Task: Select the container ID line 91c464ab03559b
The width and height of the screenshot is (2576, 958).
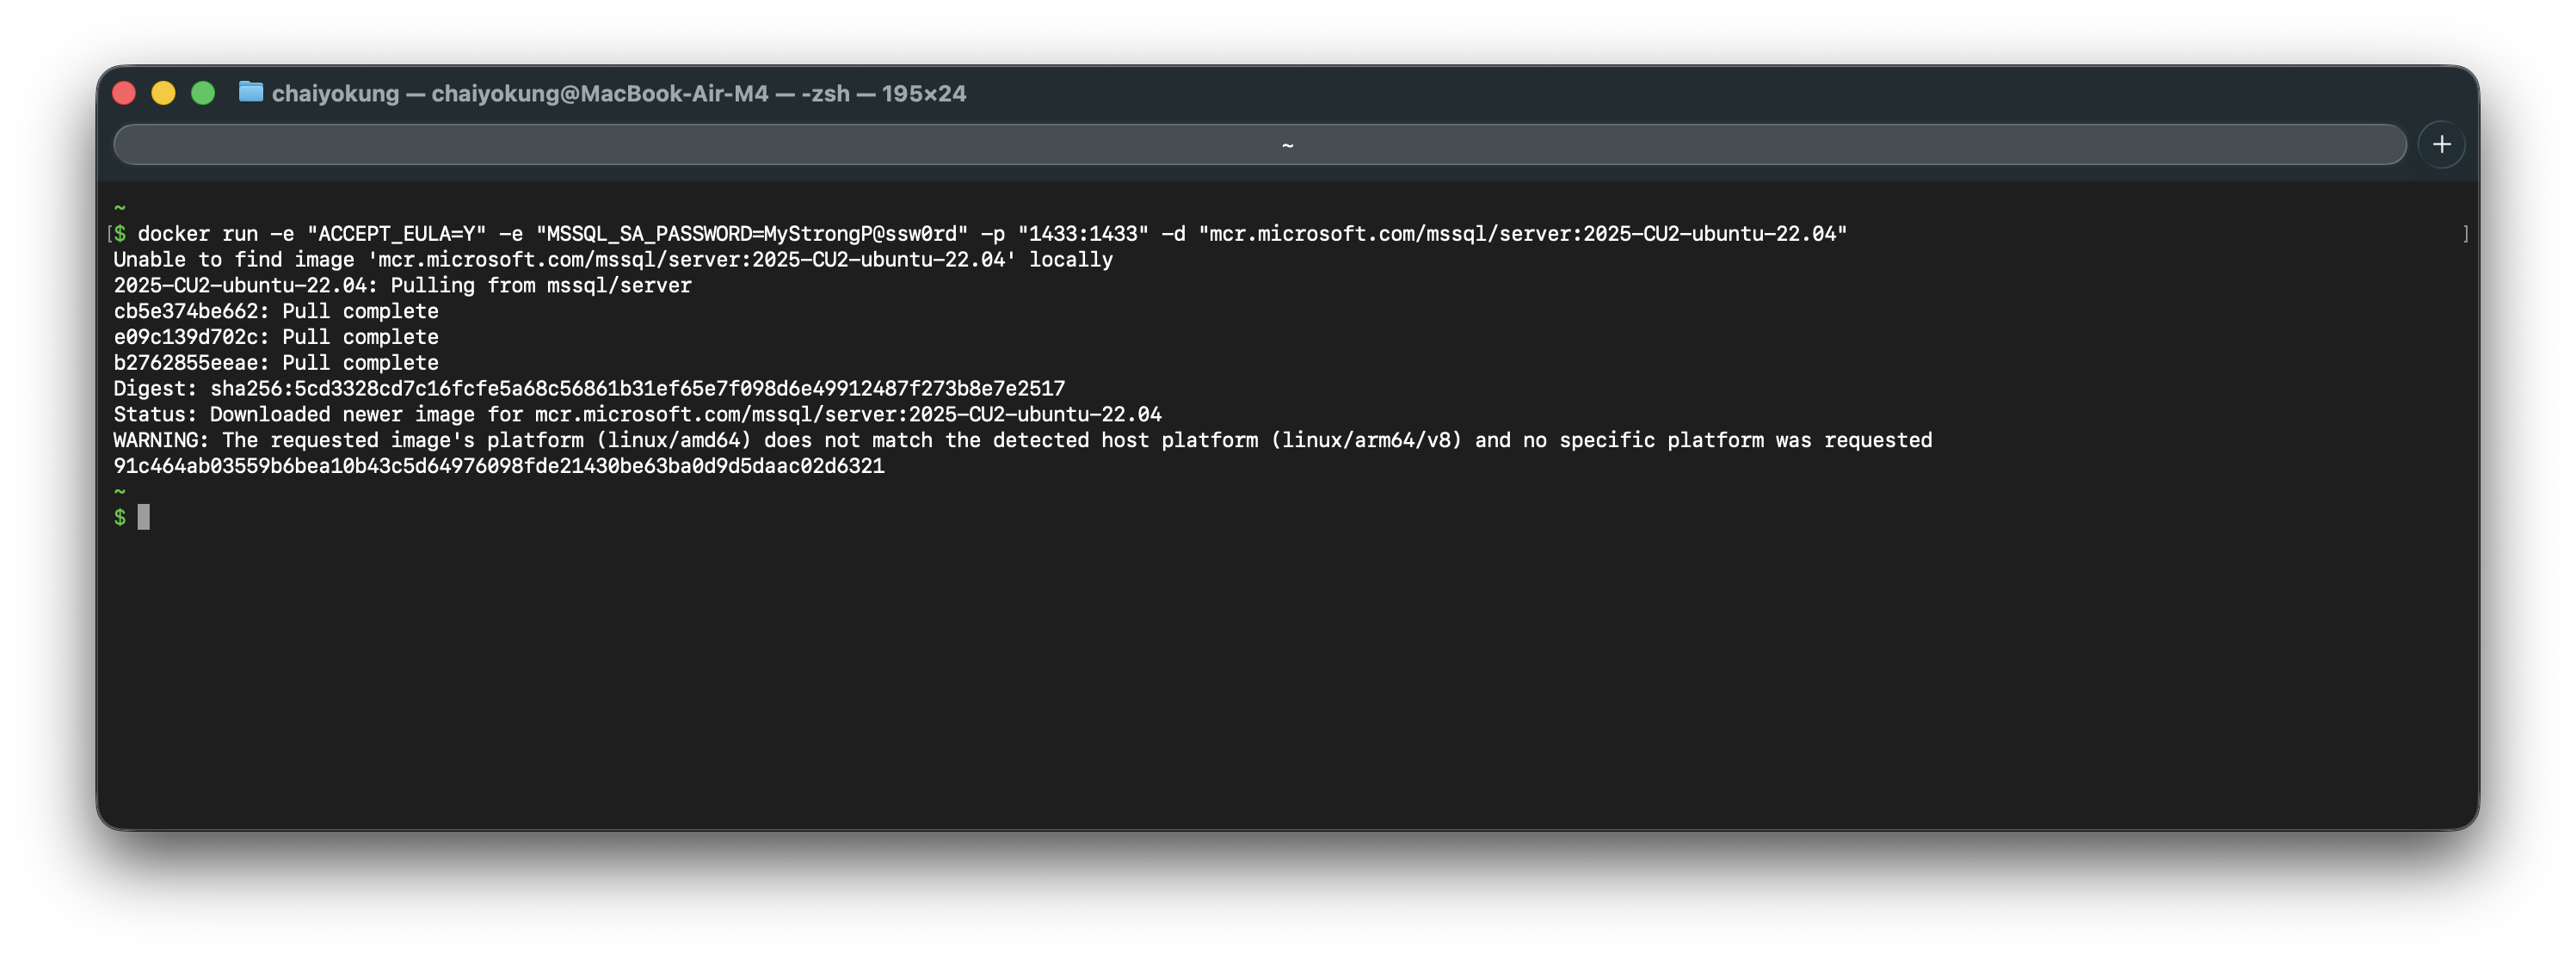Action: [498, 465]
